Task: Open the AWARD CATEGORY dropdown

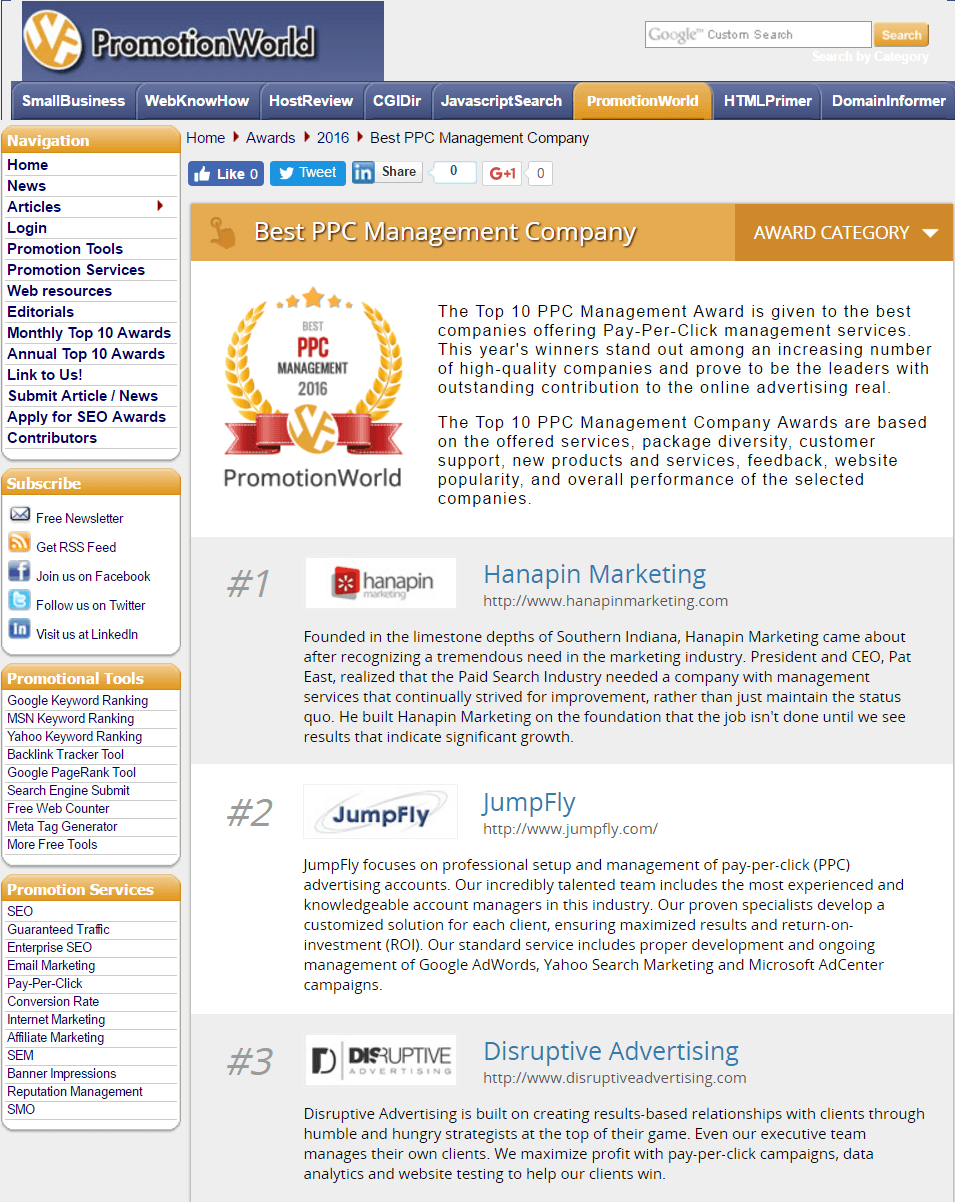Action: (845, 233)
